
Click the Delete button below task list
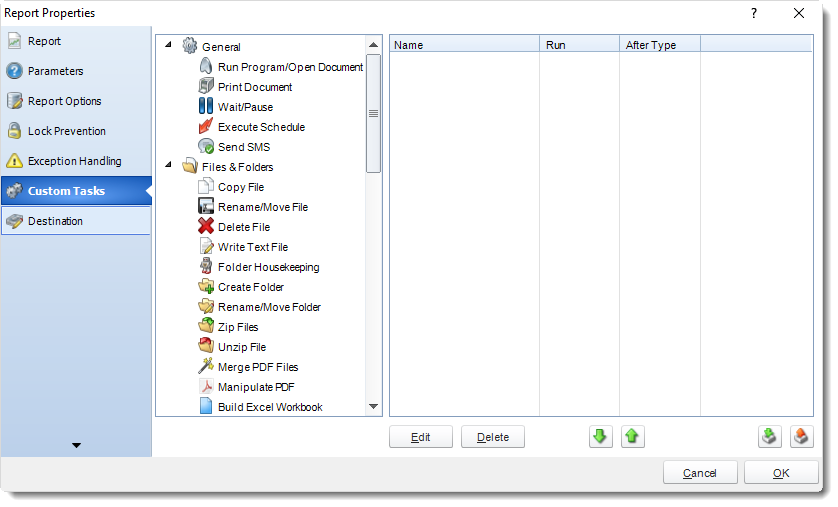(x=493, y=437)
